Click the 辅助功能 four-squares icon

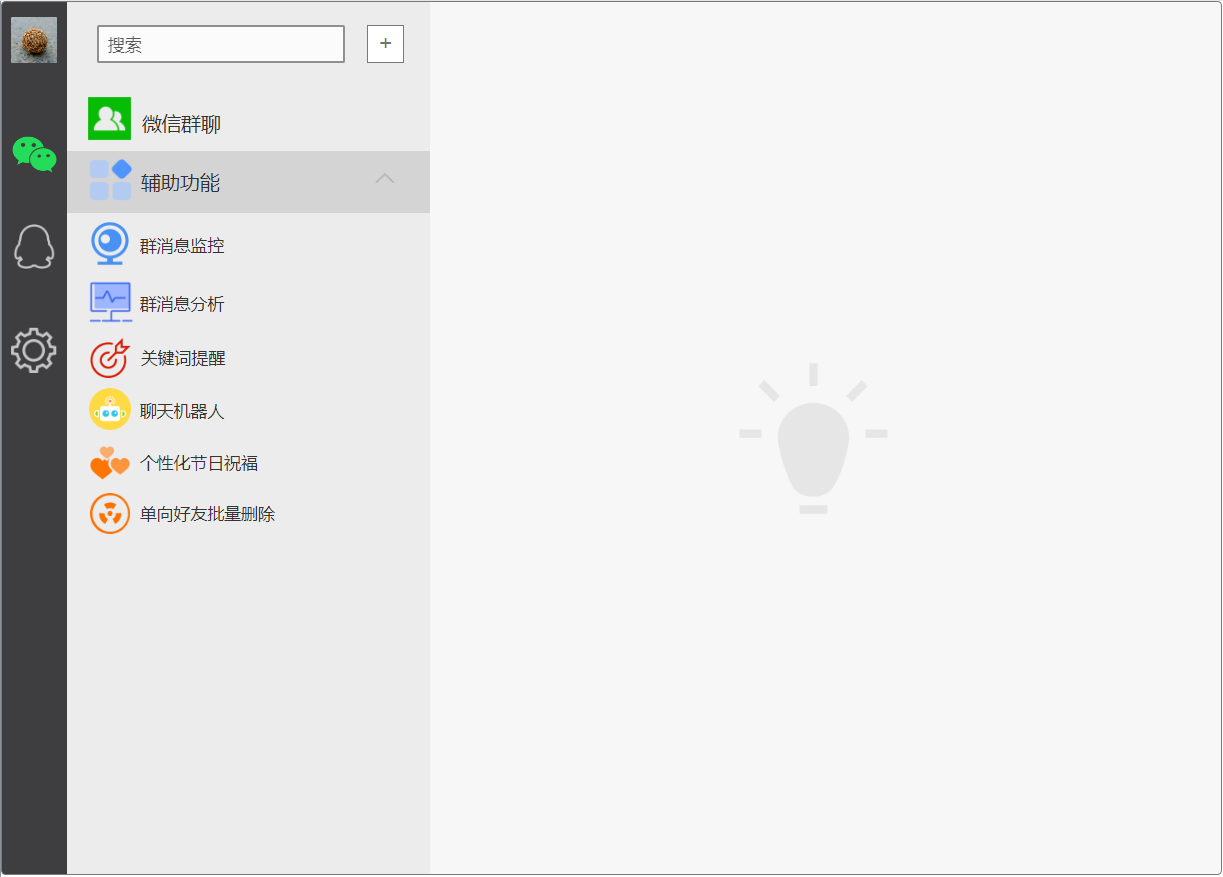click(110, 180)
